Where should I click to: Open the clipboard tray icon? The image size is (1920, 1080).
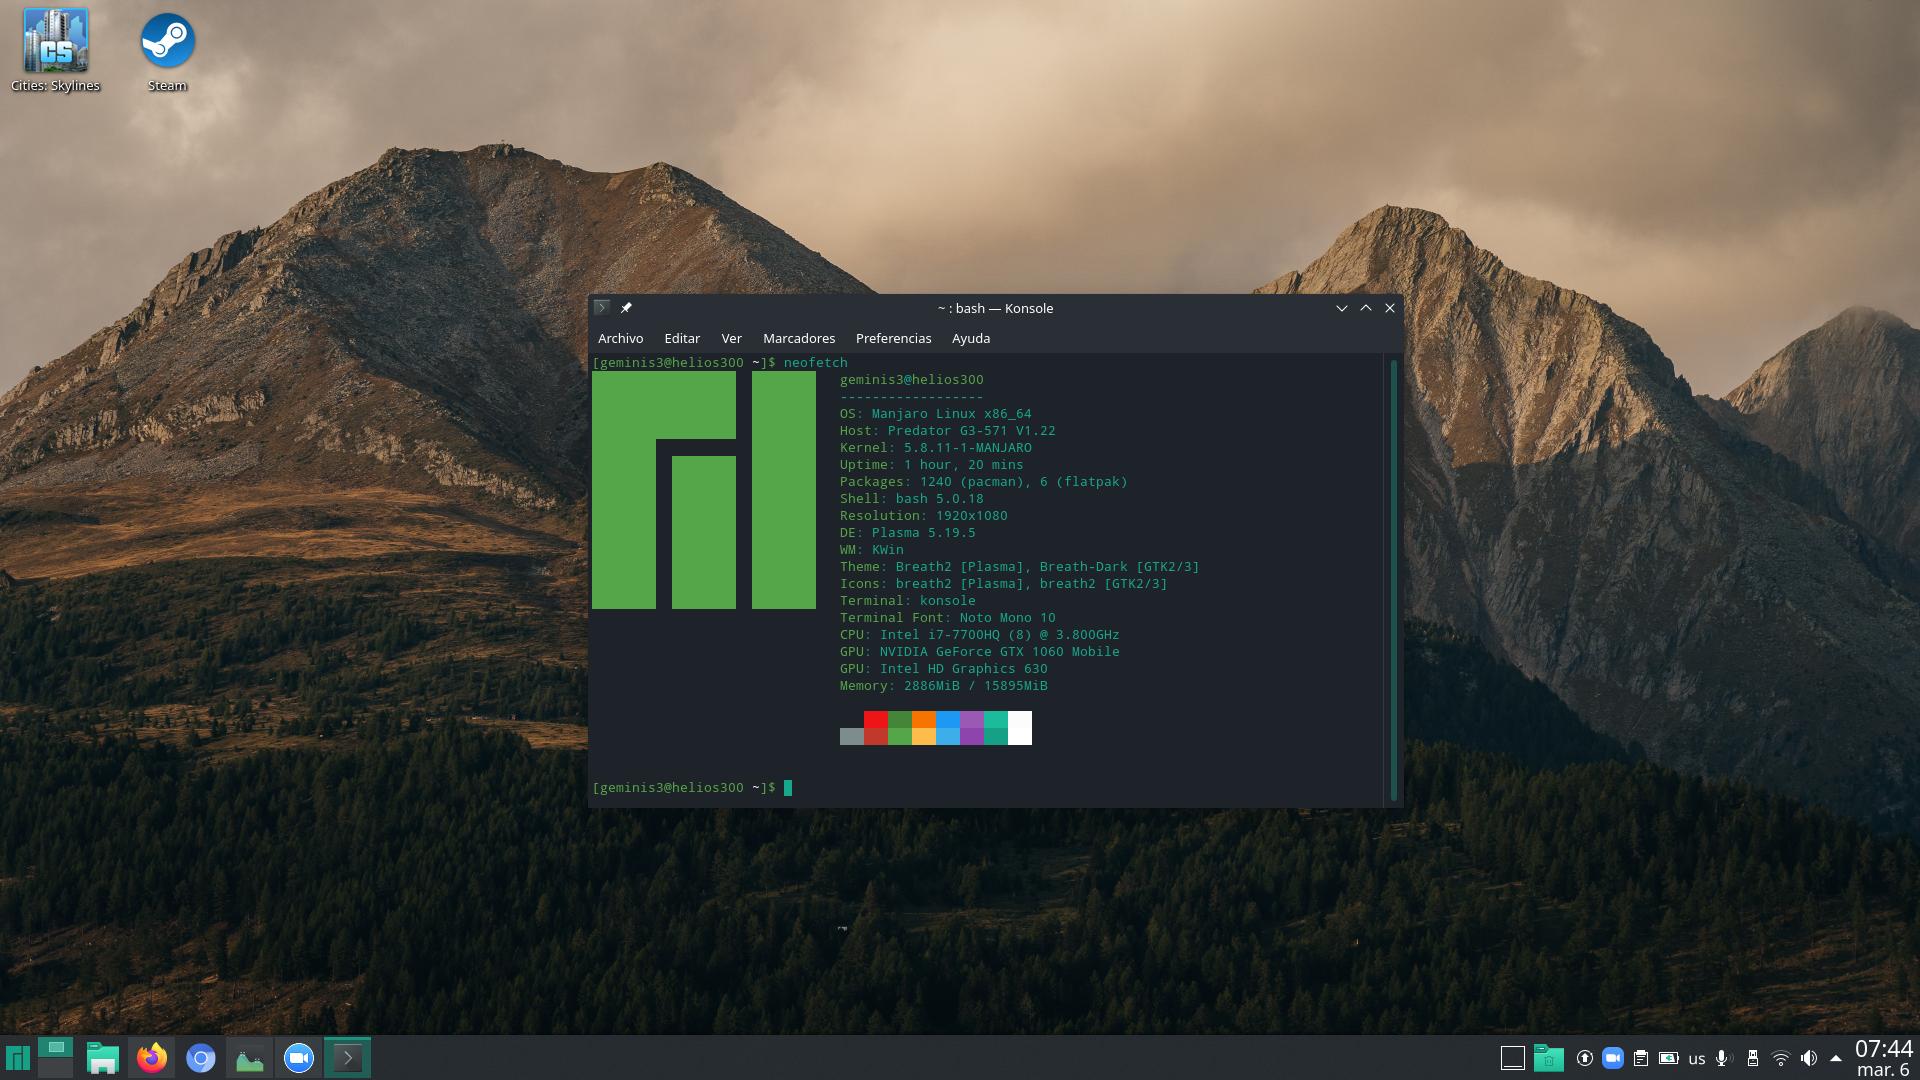[1640, 1058]
